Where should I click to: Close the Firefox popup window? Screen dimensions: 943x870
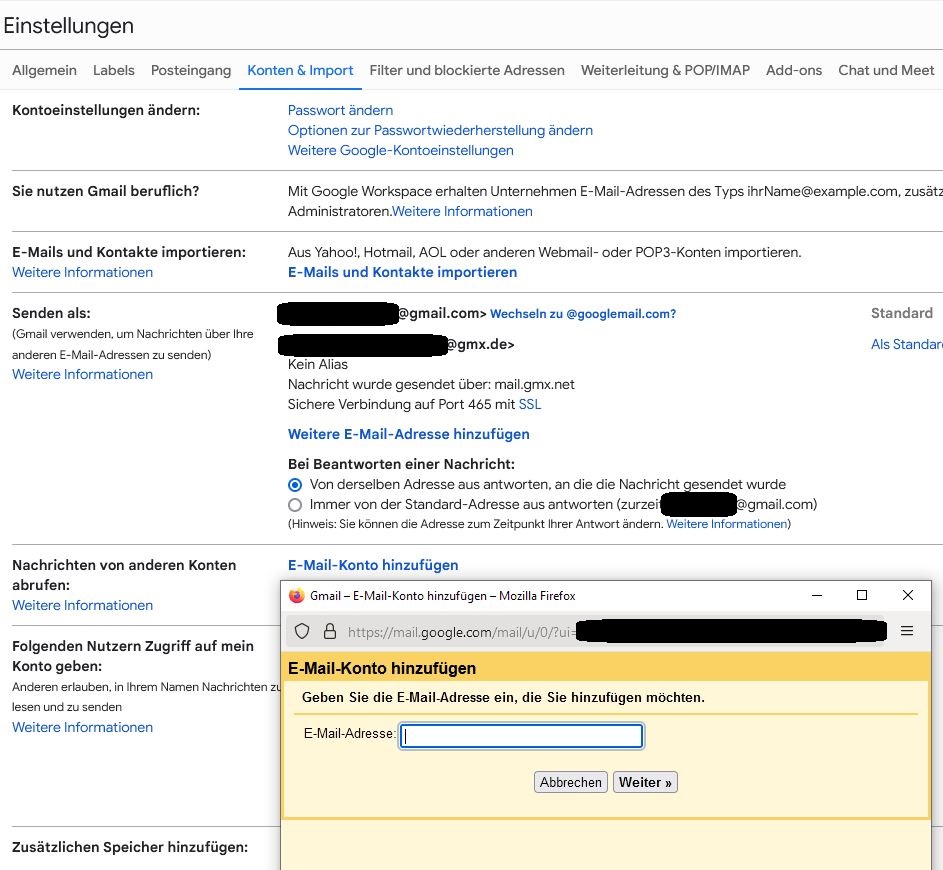(x=908, y=595)
